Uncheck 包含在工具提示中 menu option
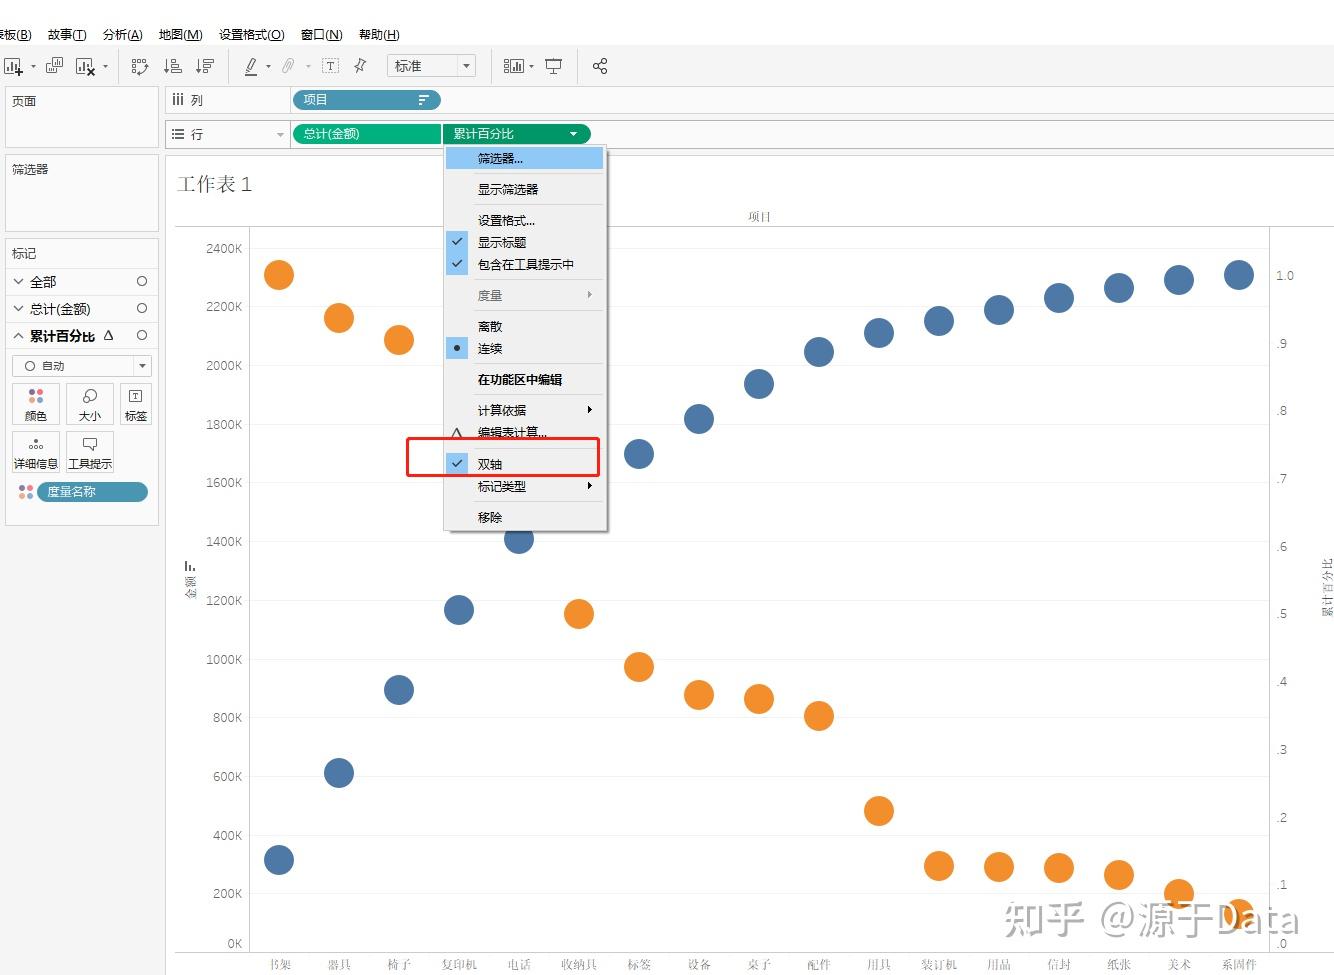1334x975 pixels. coord(525,264)
